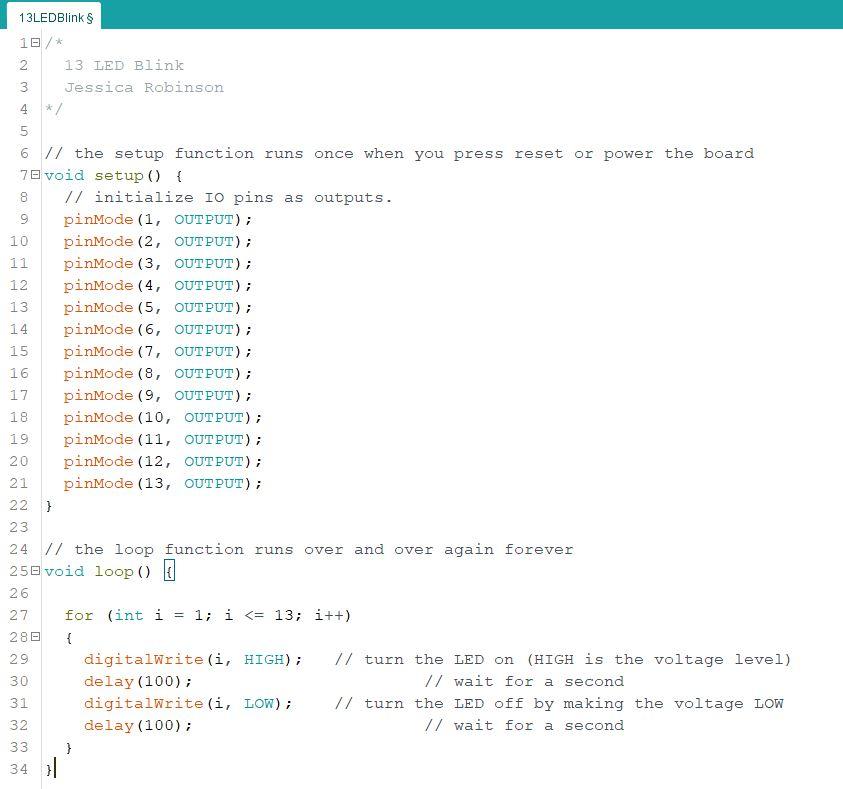The image size is (843, 789).
Task: Collapse the void loop() fold marker
Action: tap(35, 571)
